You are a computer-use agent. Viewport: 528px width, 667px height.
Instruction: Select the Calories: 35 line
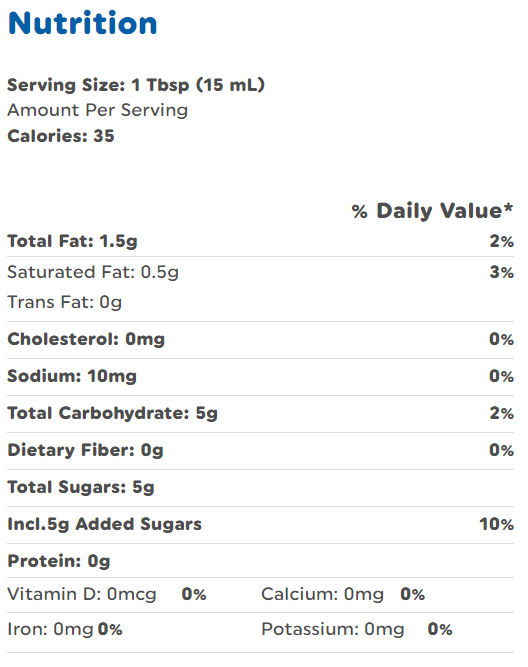(61, 136)
